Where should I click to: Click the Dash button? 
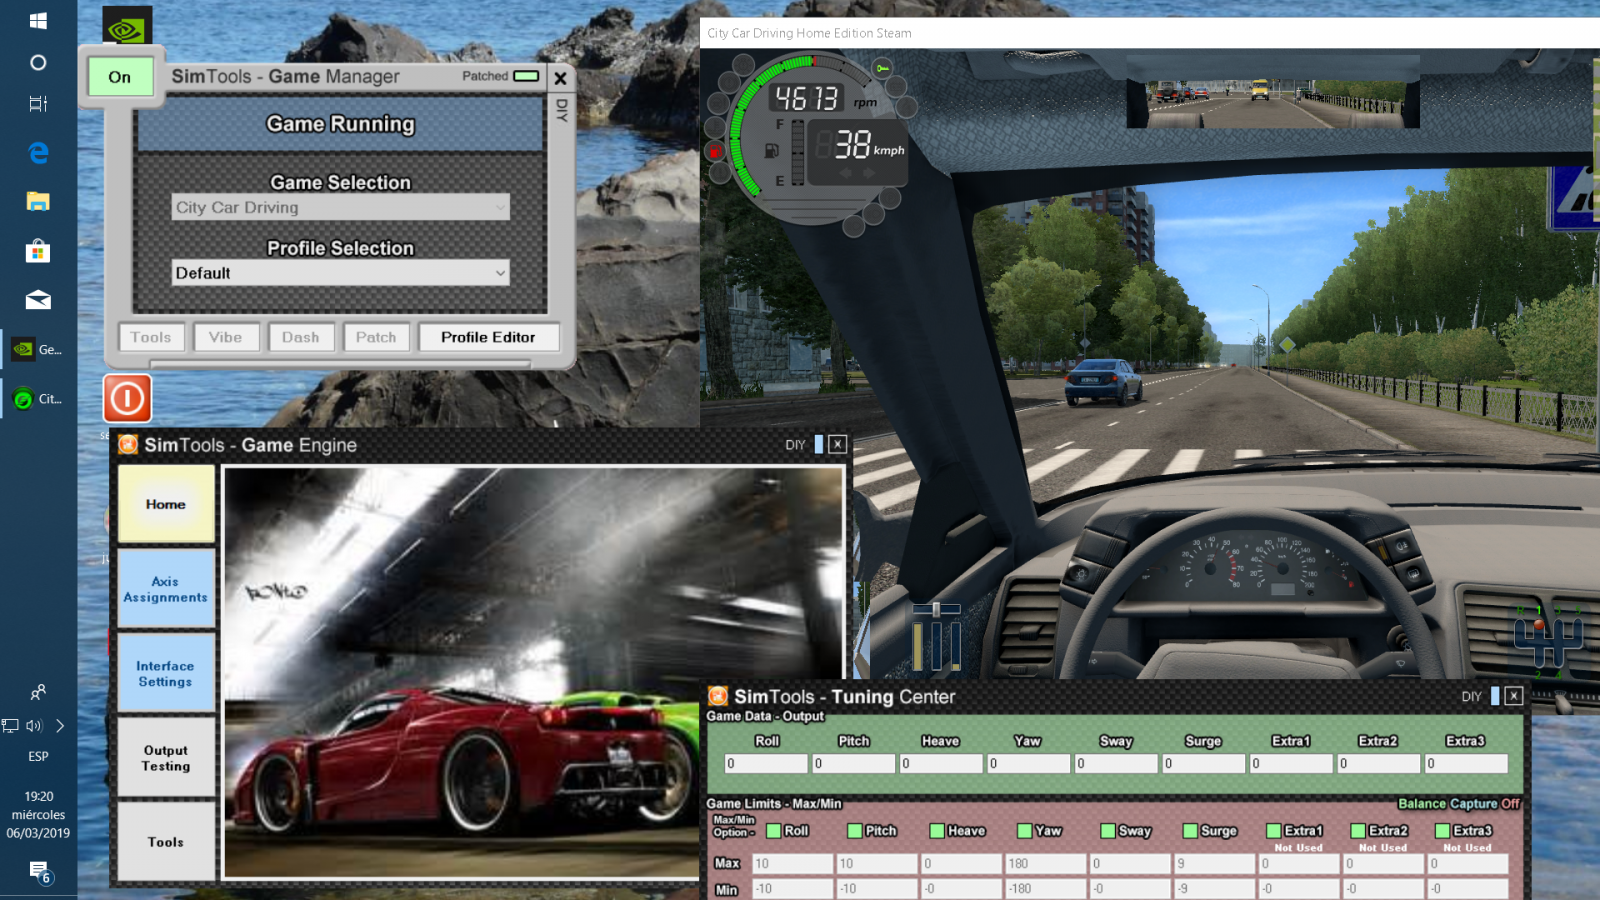click(301, 337)
